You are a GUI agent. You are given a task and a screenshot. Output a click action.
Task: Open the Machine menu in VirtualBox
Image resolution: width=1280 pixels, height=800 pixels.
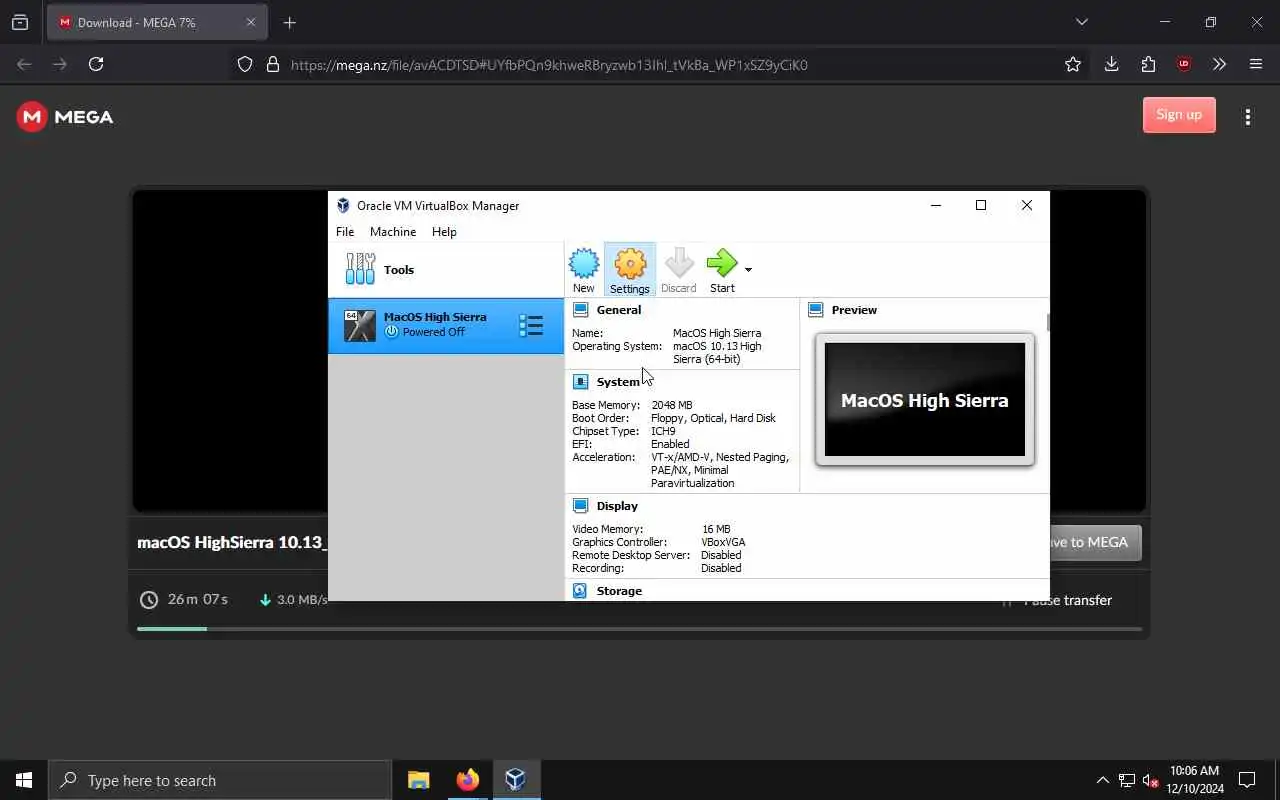point(393,231)
